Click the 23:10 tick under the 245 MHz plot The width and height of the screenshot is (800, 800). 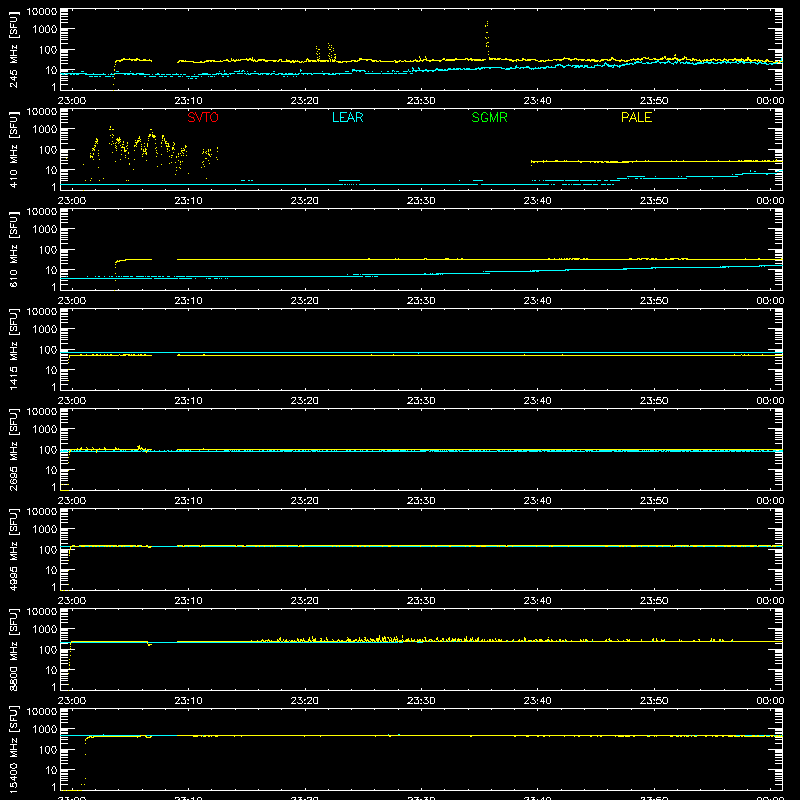(x=188, y=101)
